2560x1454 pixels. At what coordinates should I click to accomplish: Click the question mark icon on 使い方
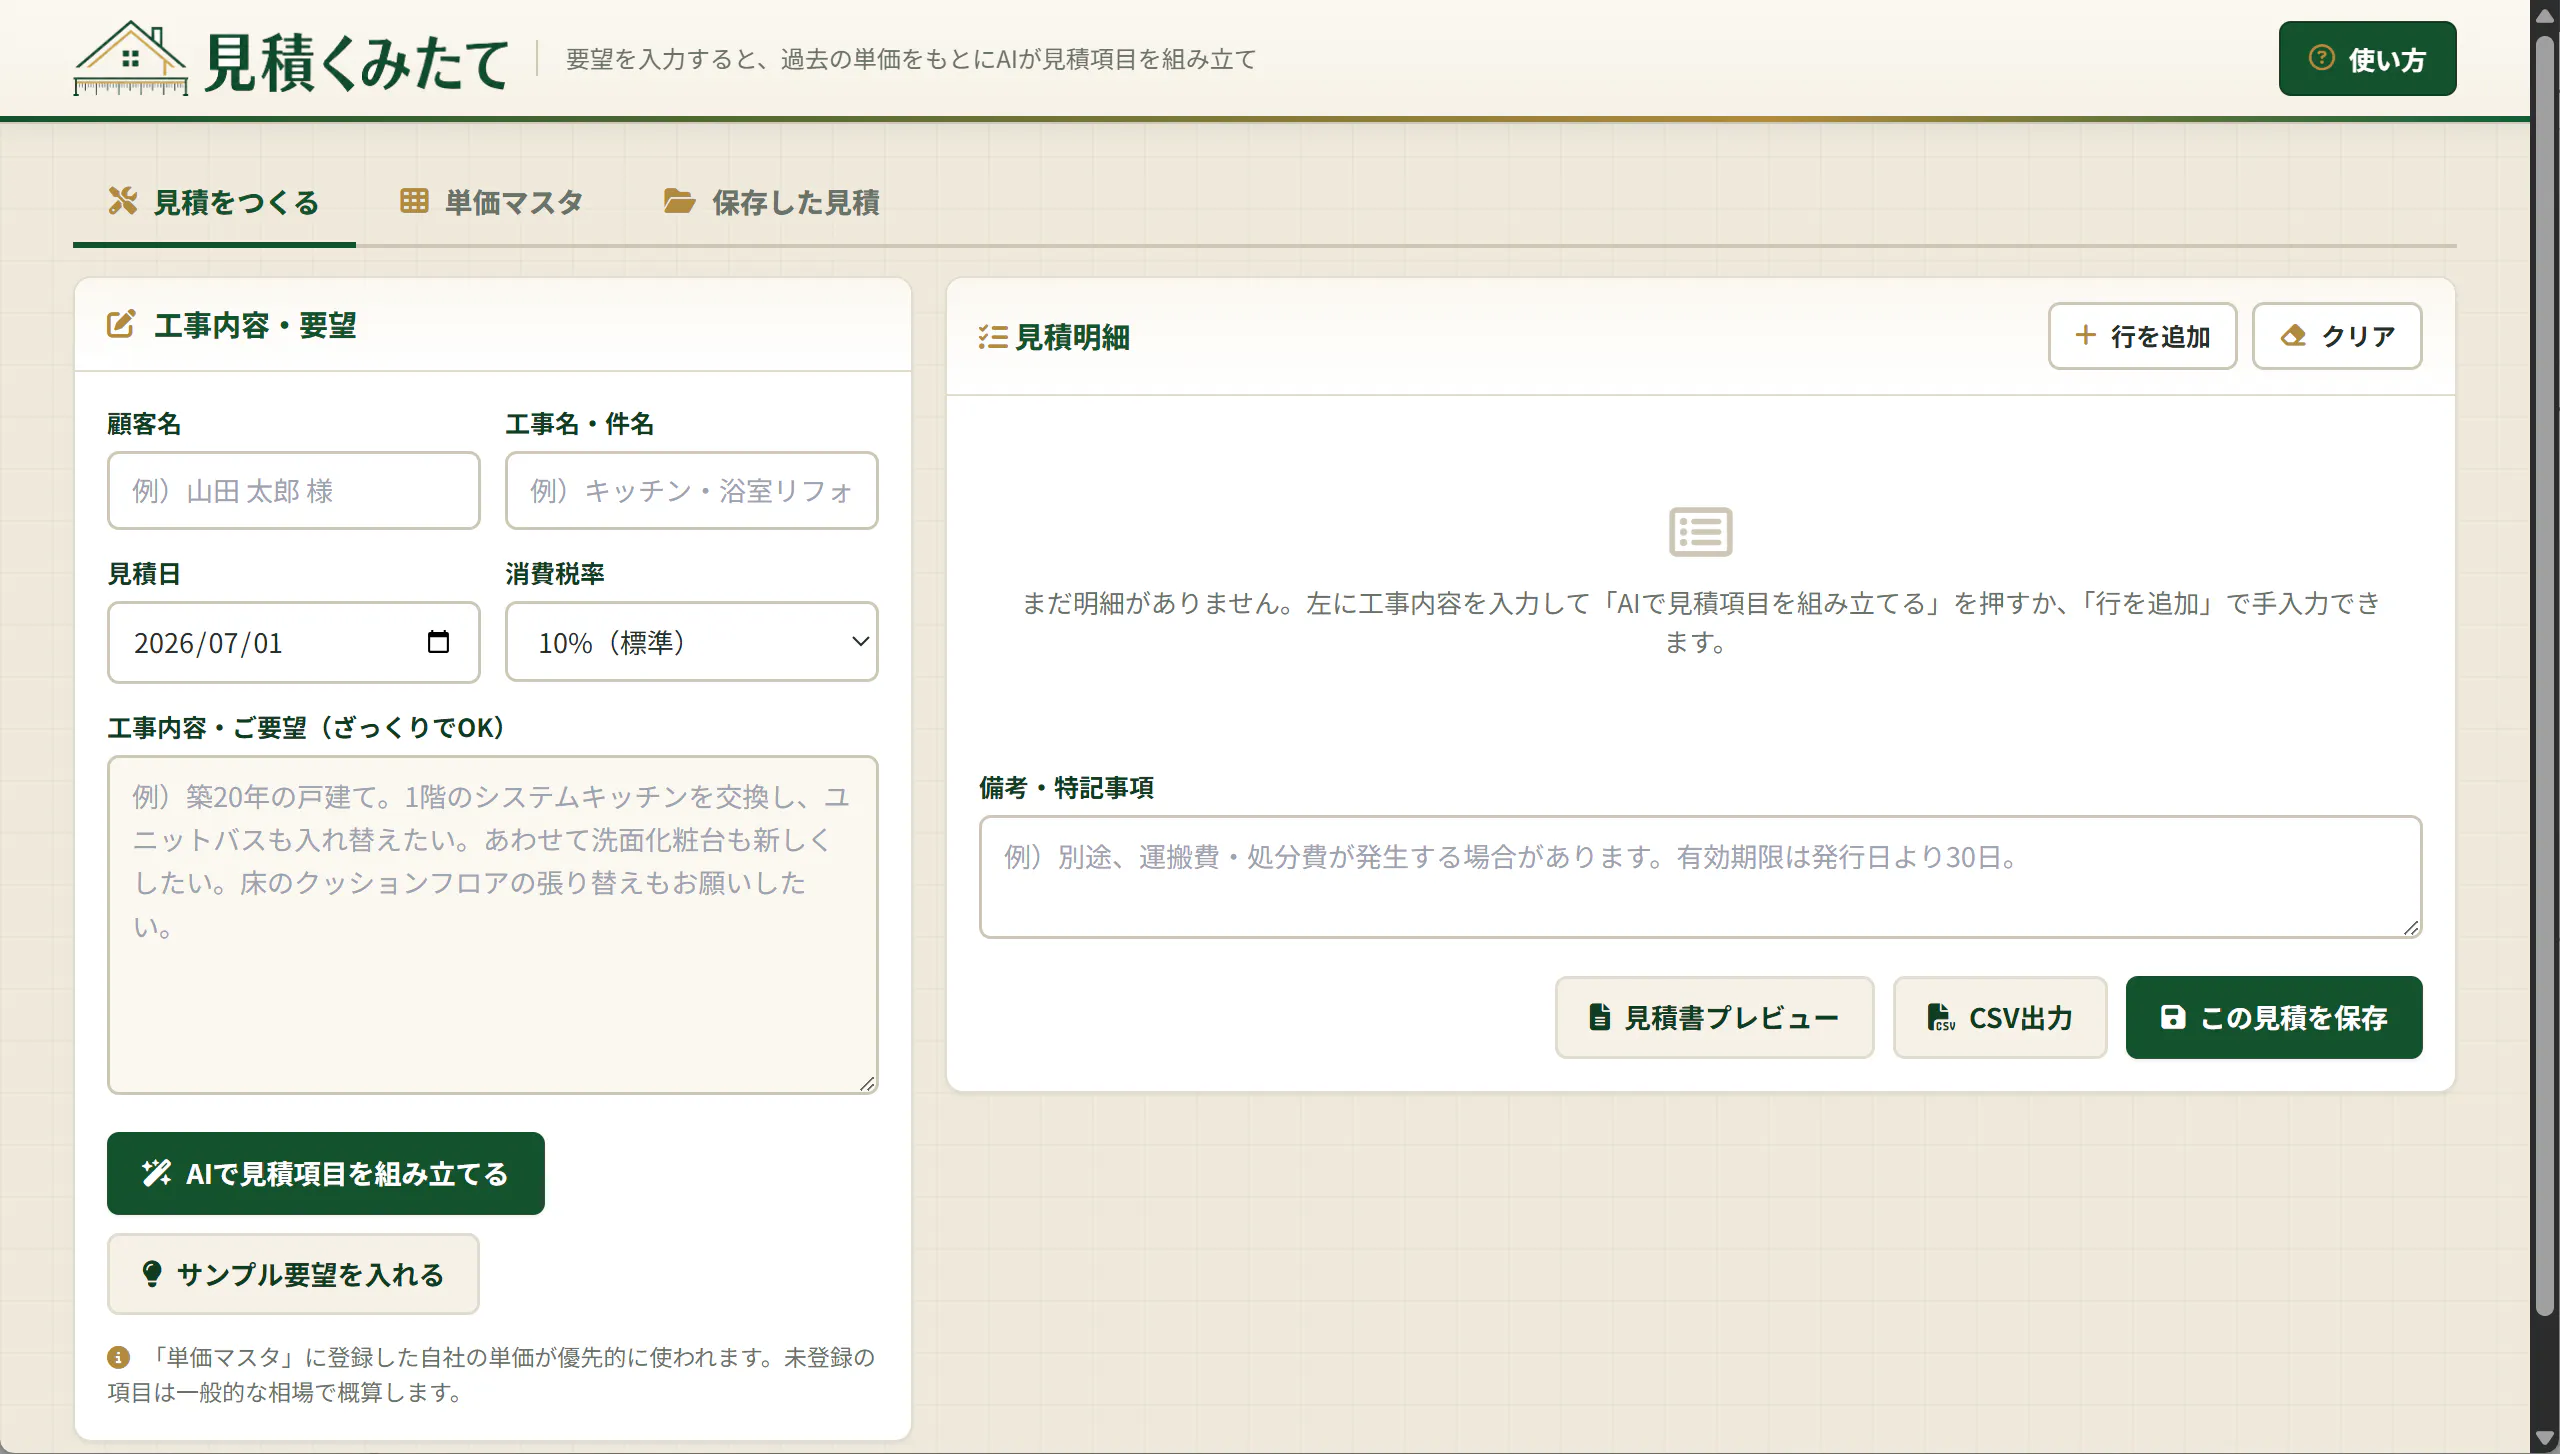2321,58
